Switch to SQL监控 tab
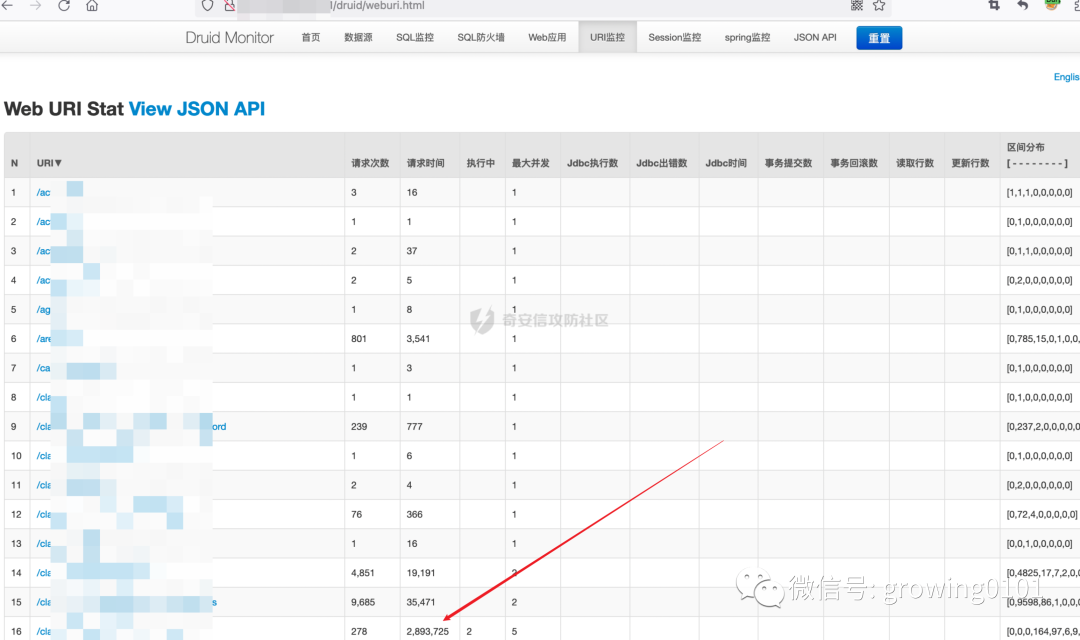The image size is (1080, 640). pos(415,37)
